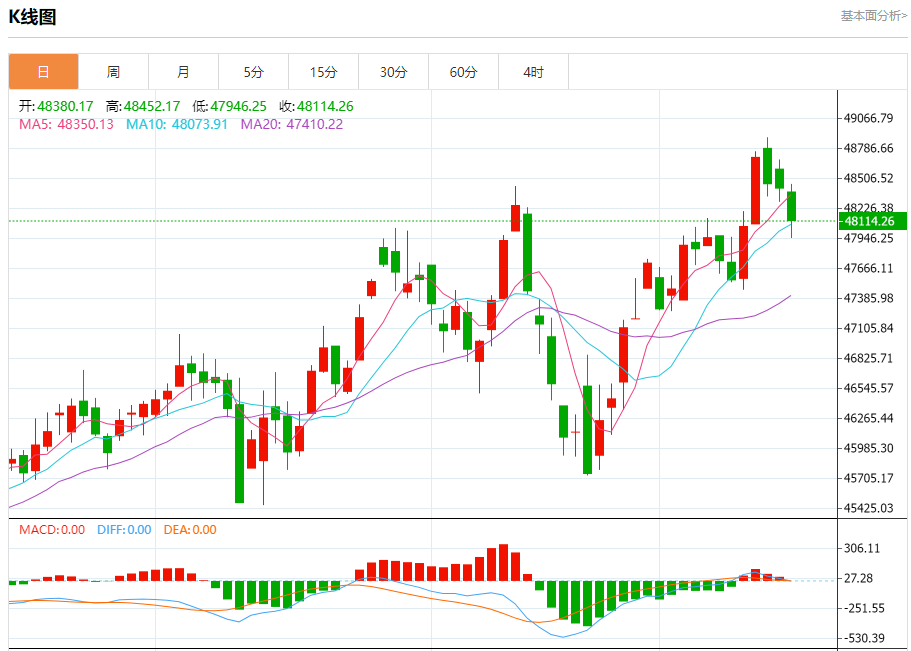The height and width of the screenshot is (651, 911).
Task: Click the K线图 title heading
Action: [x=33, y=17]
